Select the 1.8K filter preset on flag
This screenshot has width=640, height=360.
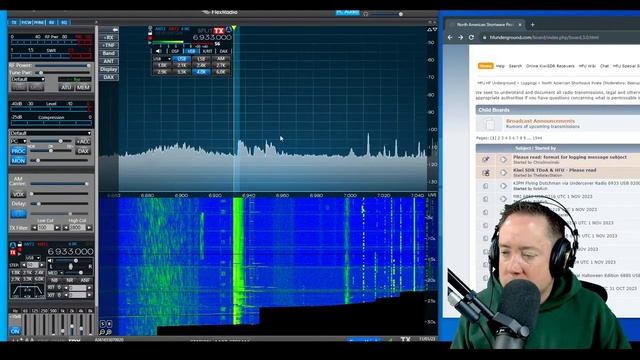[x=162, y=65]
